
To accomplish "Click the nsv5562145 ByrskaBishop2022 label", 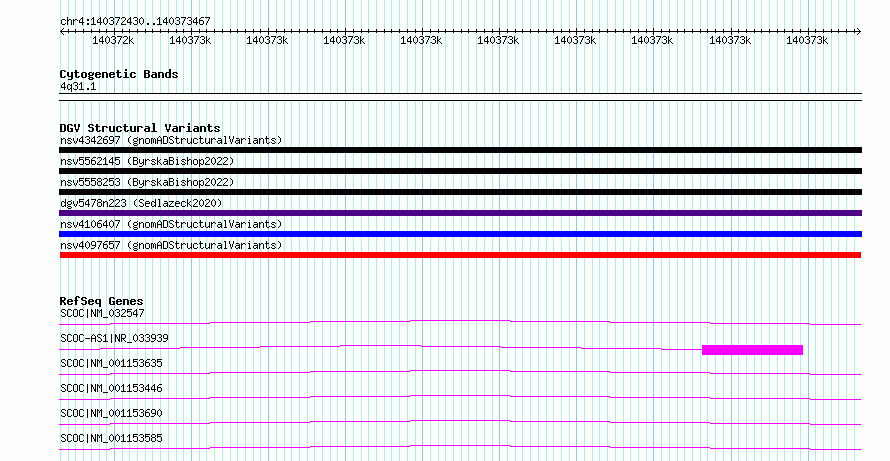I will (147, 161).
